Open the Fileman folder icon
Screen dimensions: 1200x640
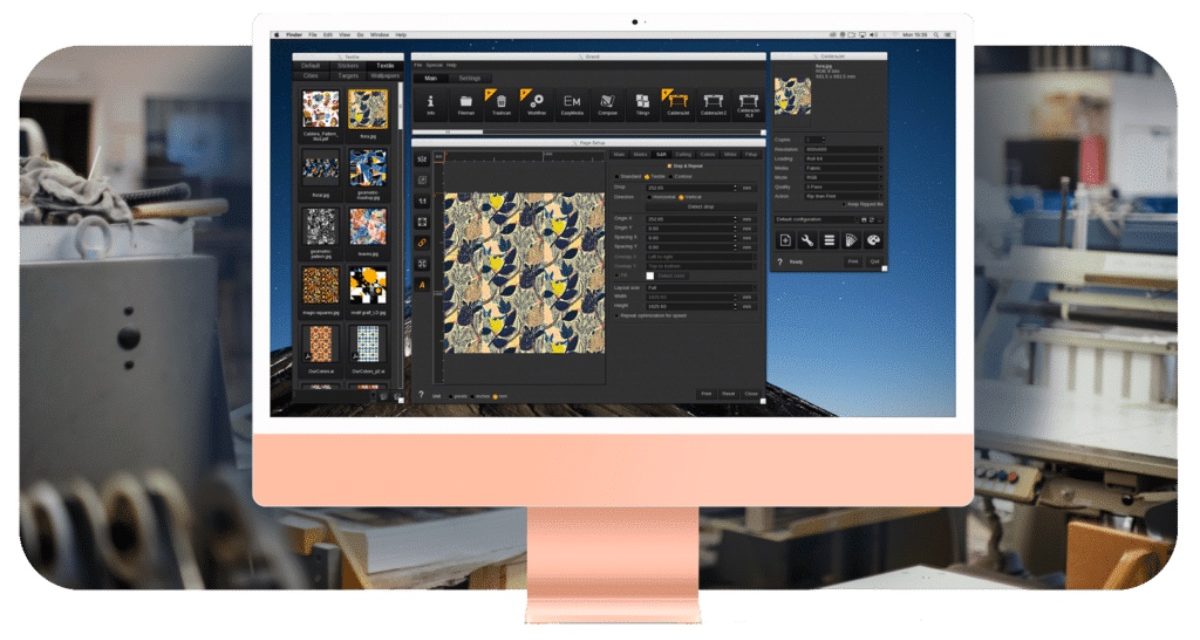coord(466,102)
